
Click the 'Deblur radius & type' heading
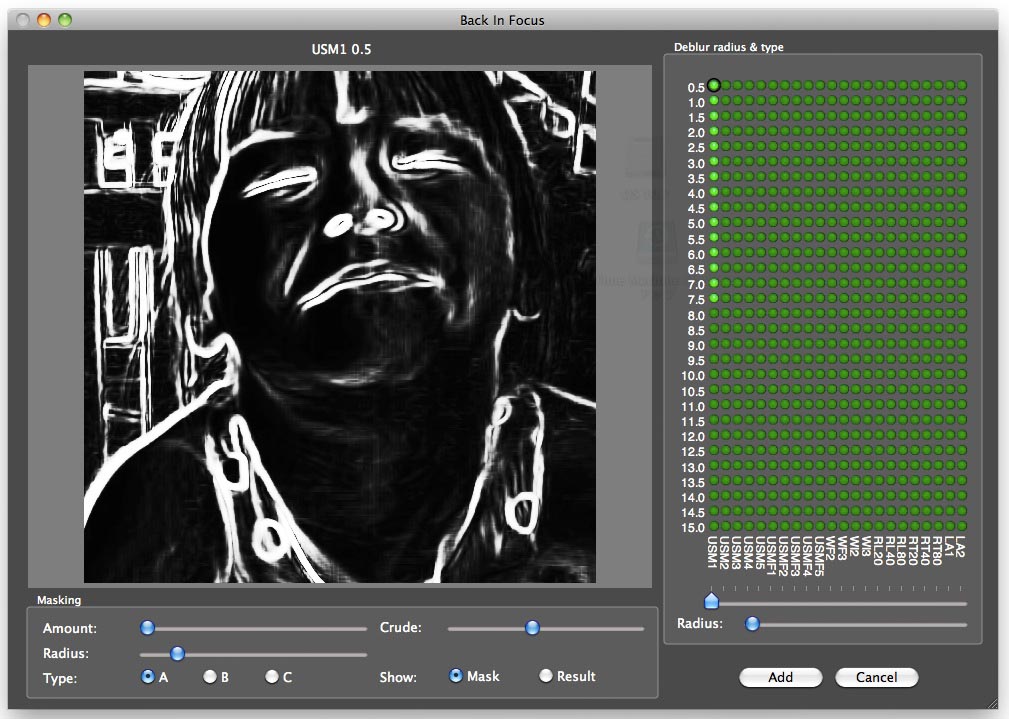click(728, 47)
